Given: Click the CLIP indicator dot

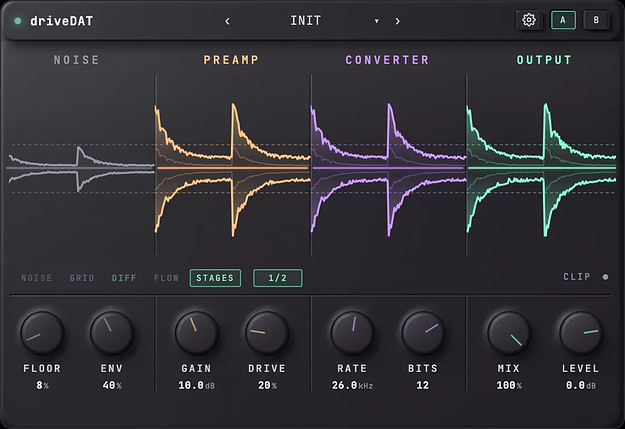Looking at the screenshot, I should (x=605, y=277).
